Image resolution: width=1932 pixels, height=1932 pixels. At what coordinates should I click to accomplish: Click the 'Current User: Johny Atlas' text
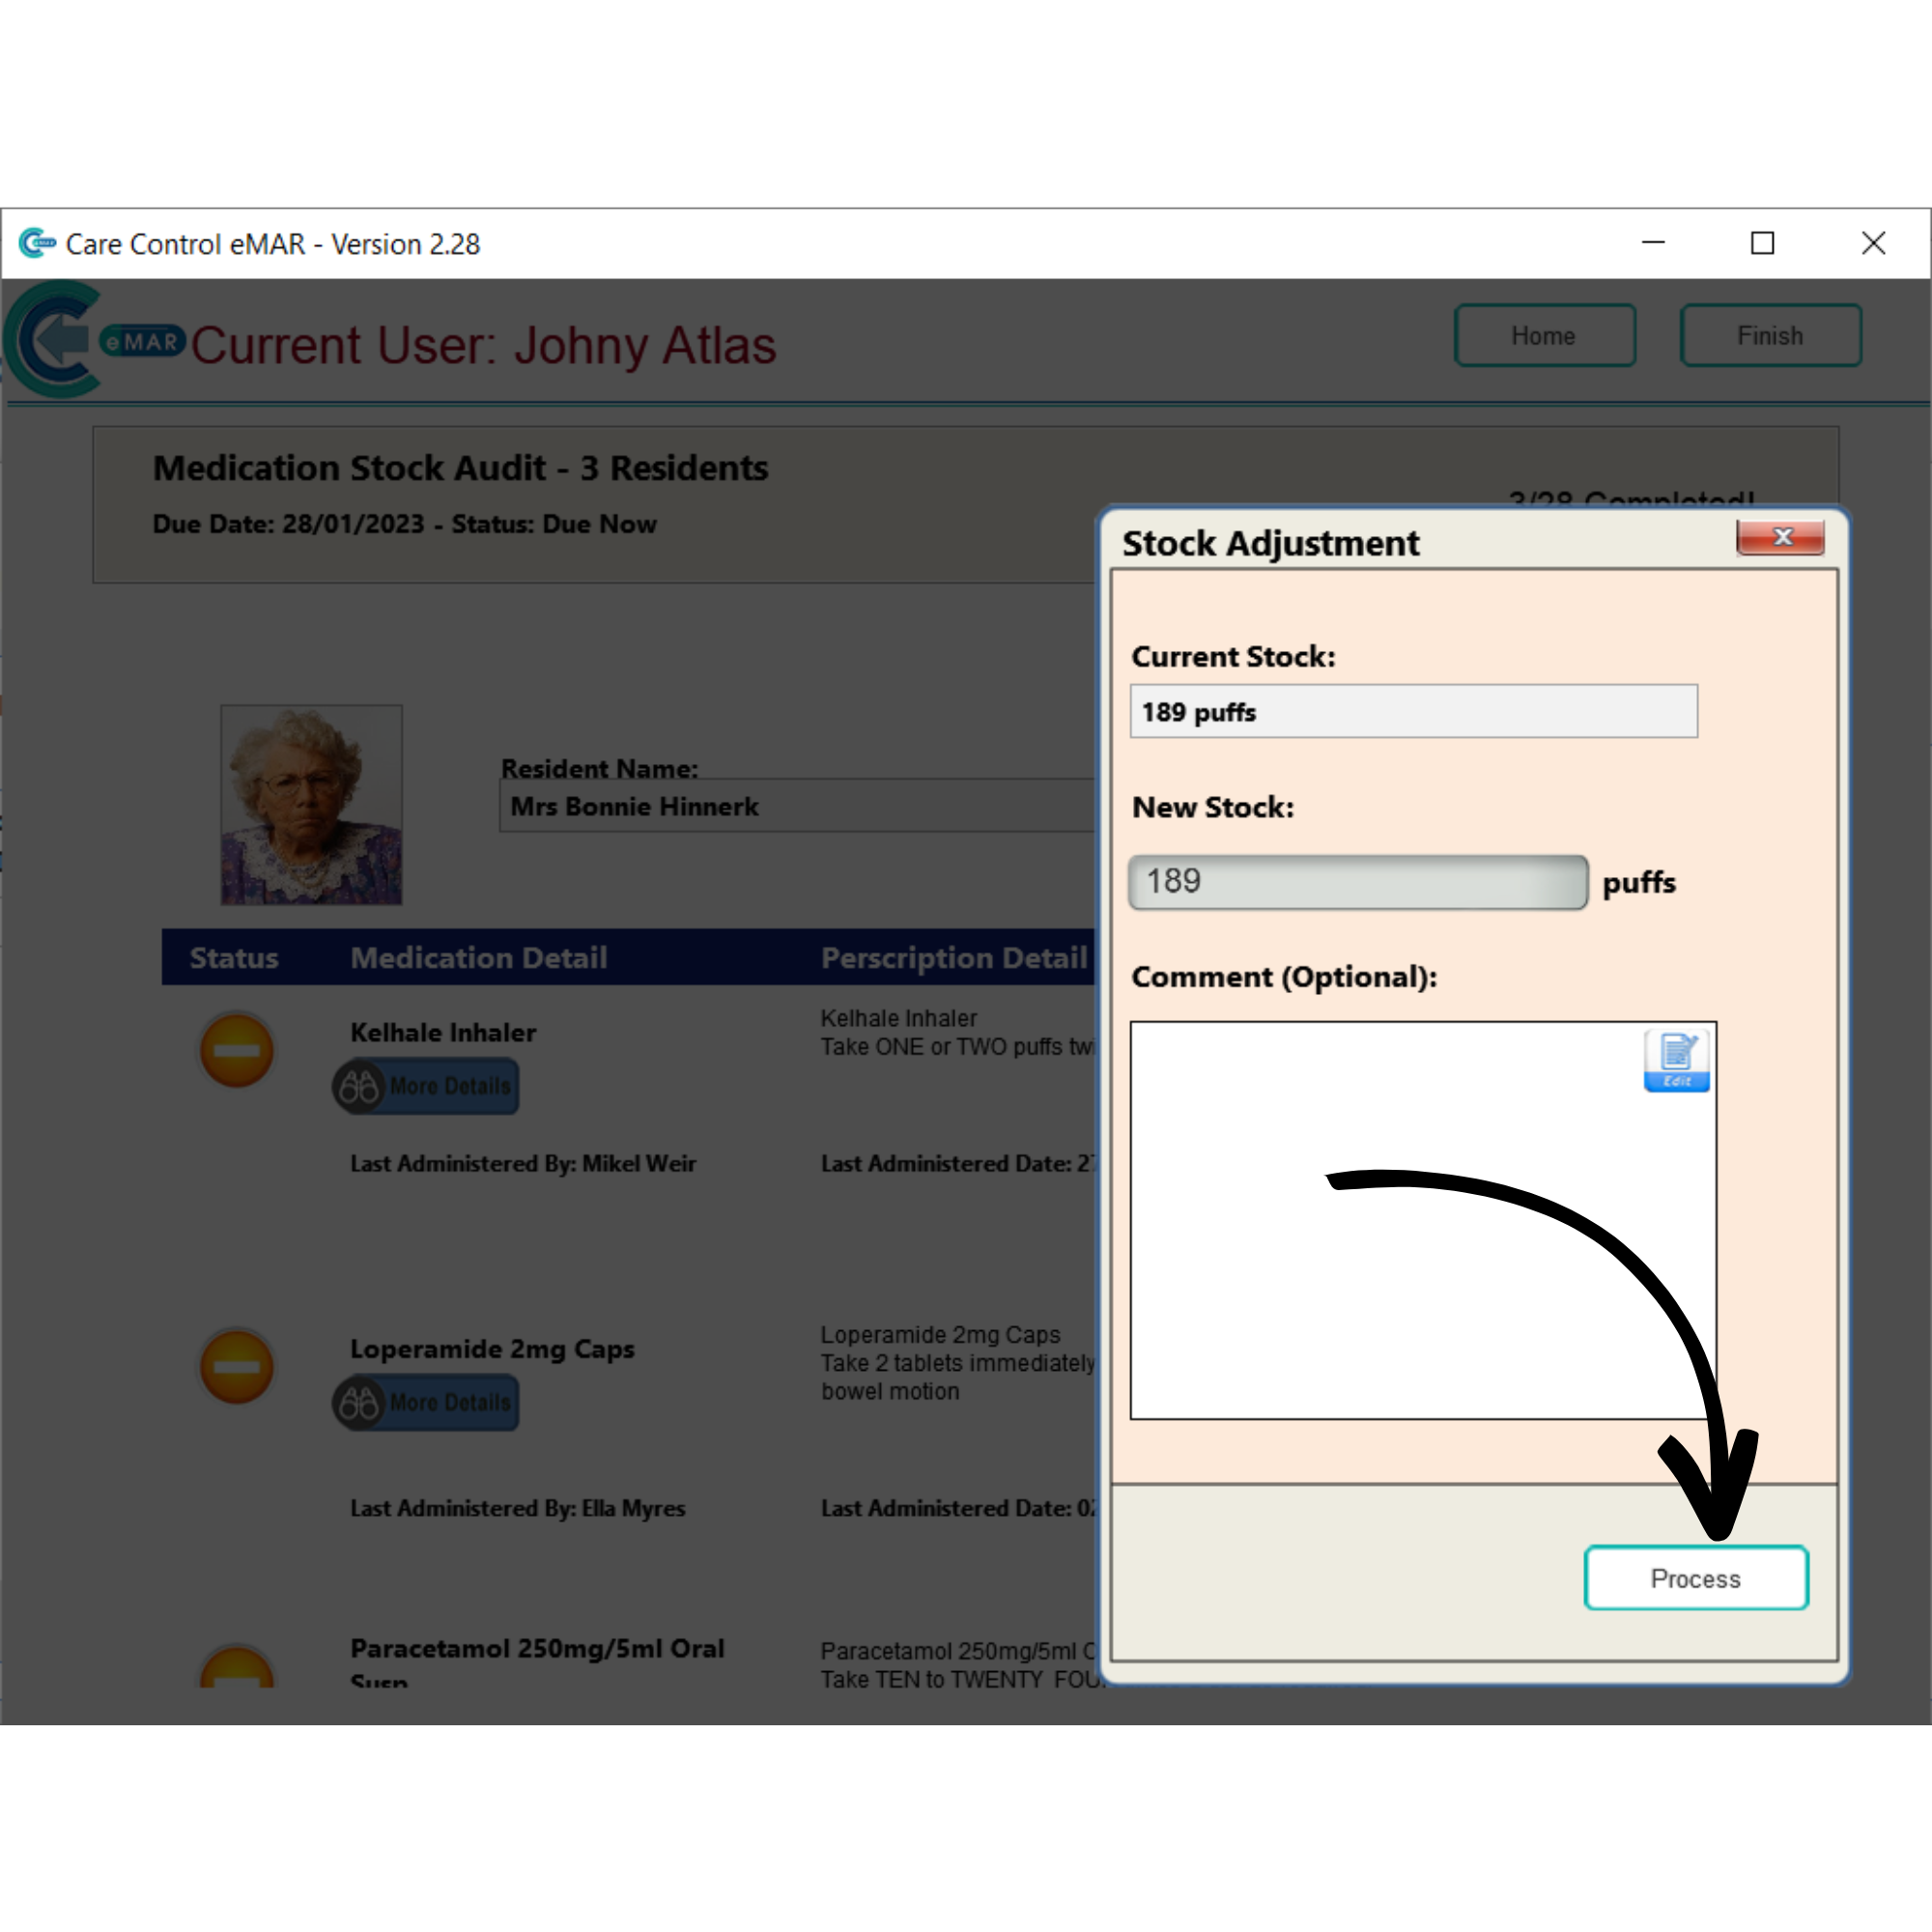tap(483, 346)
